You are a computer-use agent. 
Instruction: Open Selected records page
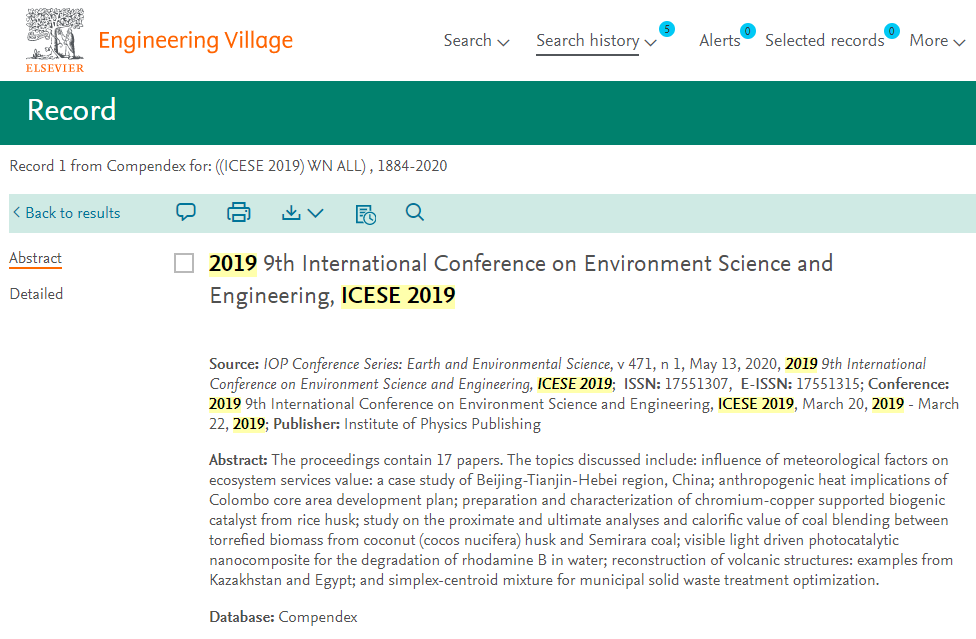click(x=824, y=41)
